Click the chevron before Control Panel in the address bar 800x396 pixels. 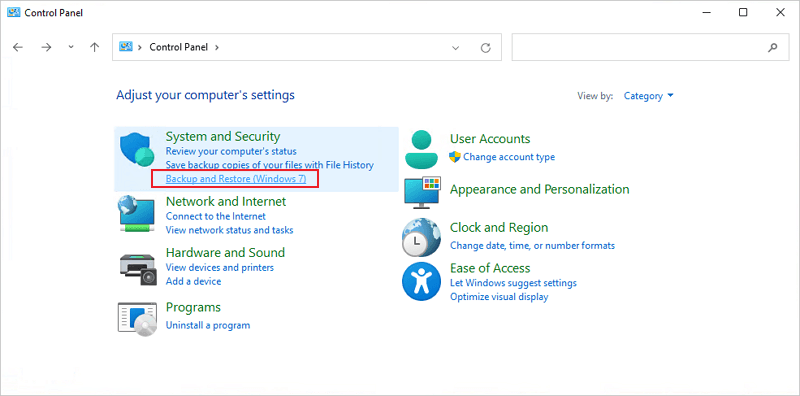(139, 47)
